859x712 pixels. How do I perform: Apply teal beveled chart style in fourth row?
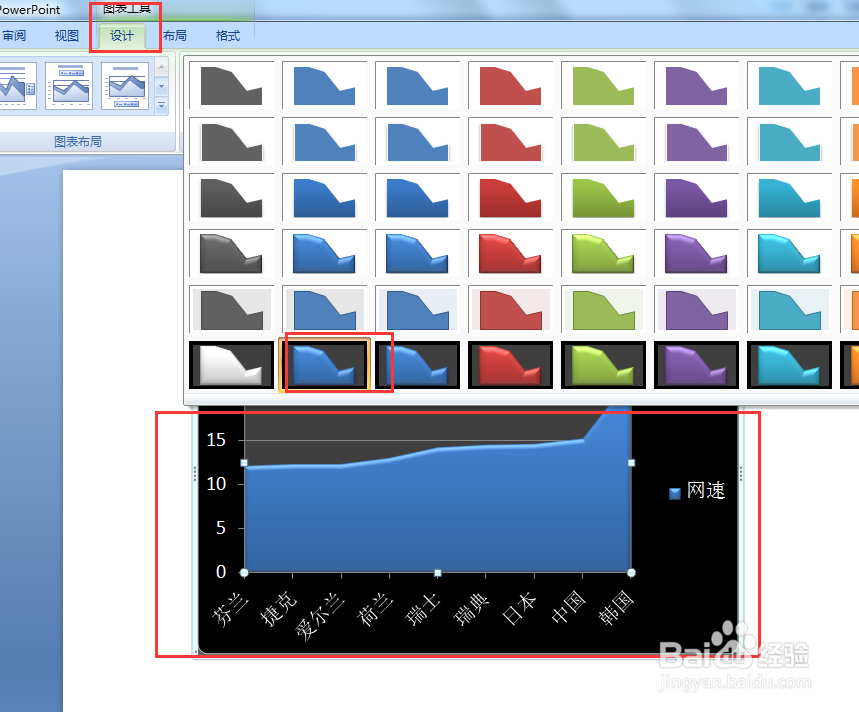click(789, 253)
